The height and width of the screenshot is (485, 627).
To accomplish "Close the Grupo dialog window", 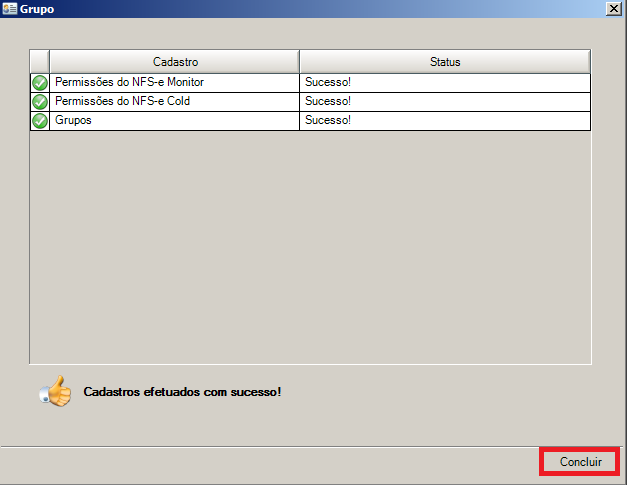I will point(613,8).
